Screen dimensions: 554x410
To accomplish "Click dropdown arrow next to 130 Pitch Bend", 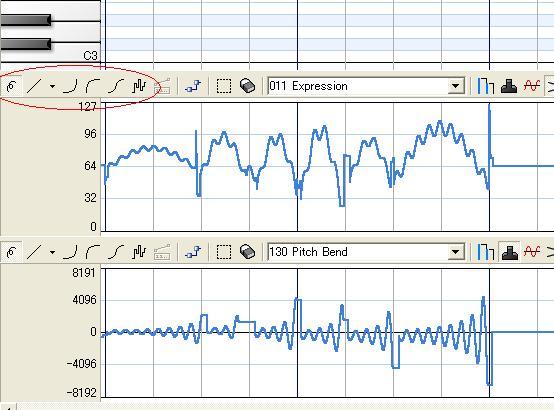I will (456, 252).
